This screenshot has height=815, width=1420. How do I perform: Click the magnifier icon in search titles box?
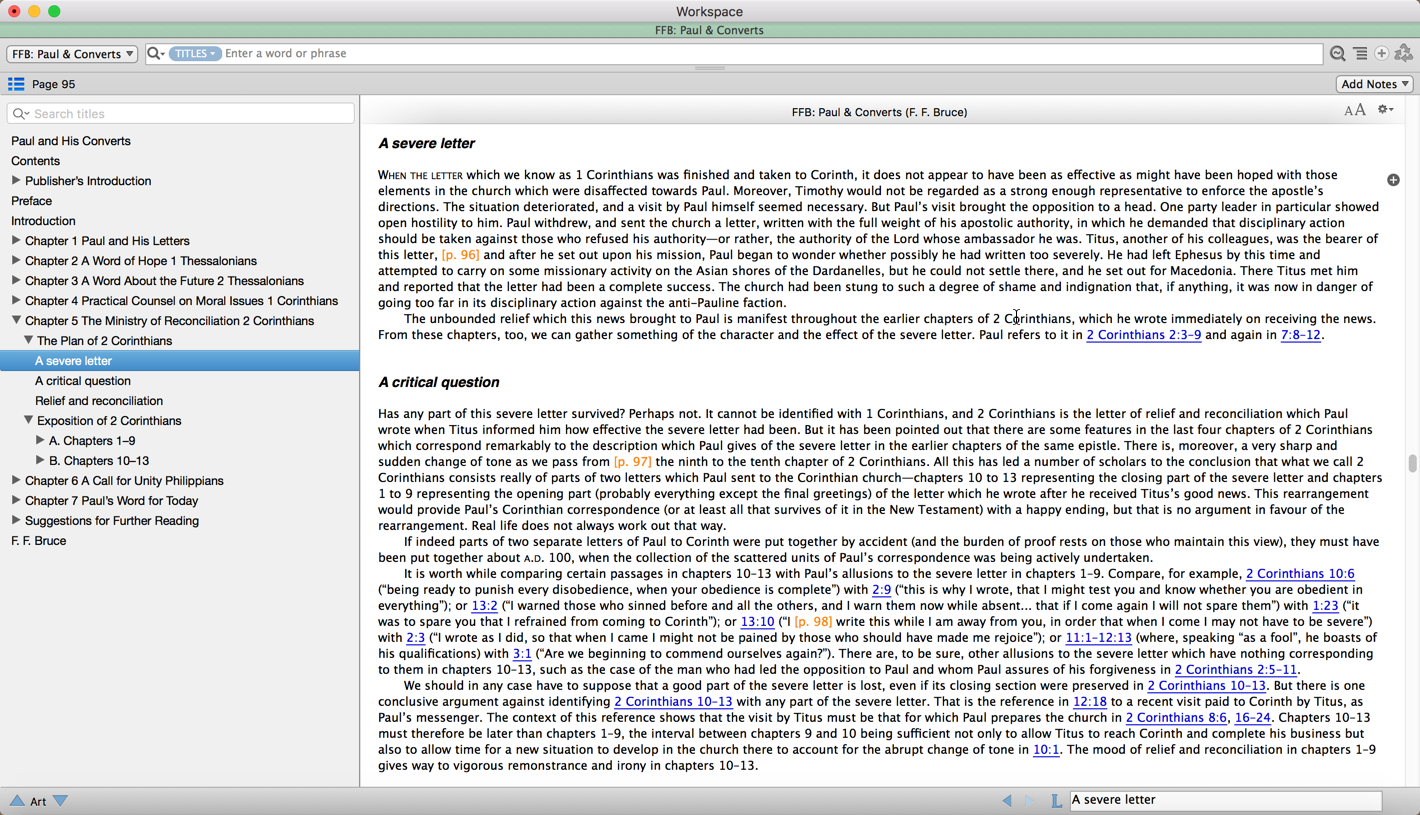(x=21, y=114)
